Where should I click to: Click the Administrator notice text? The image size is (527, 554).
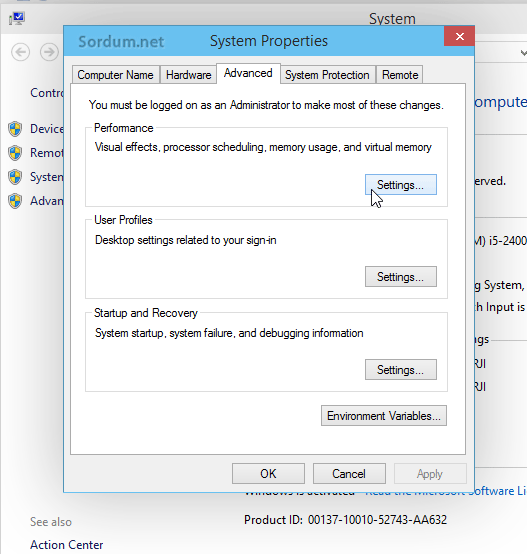click(x=266, y=105)
